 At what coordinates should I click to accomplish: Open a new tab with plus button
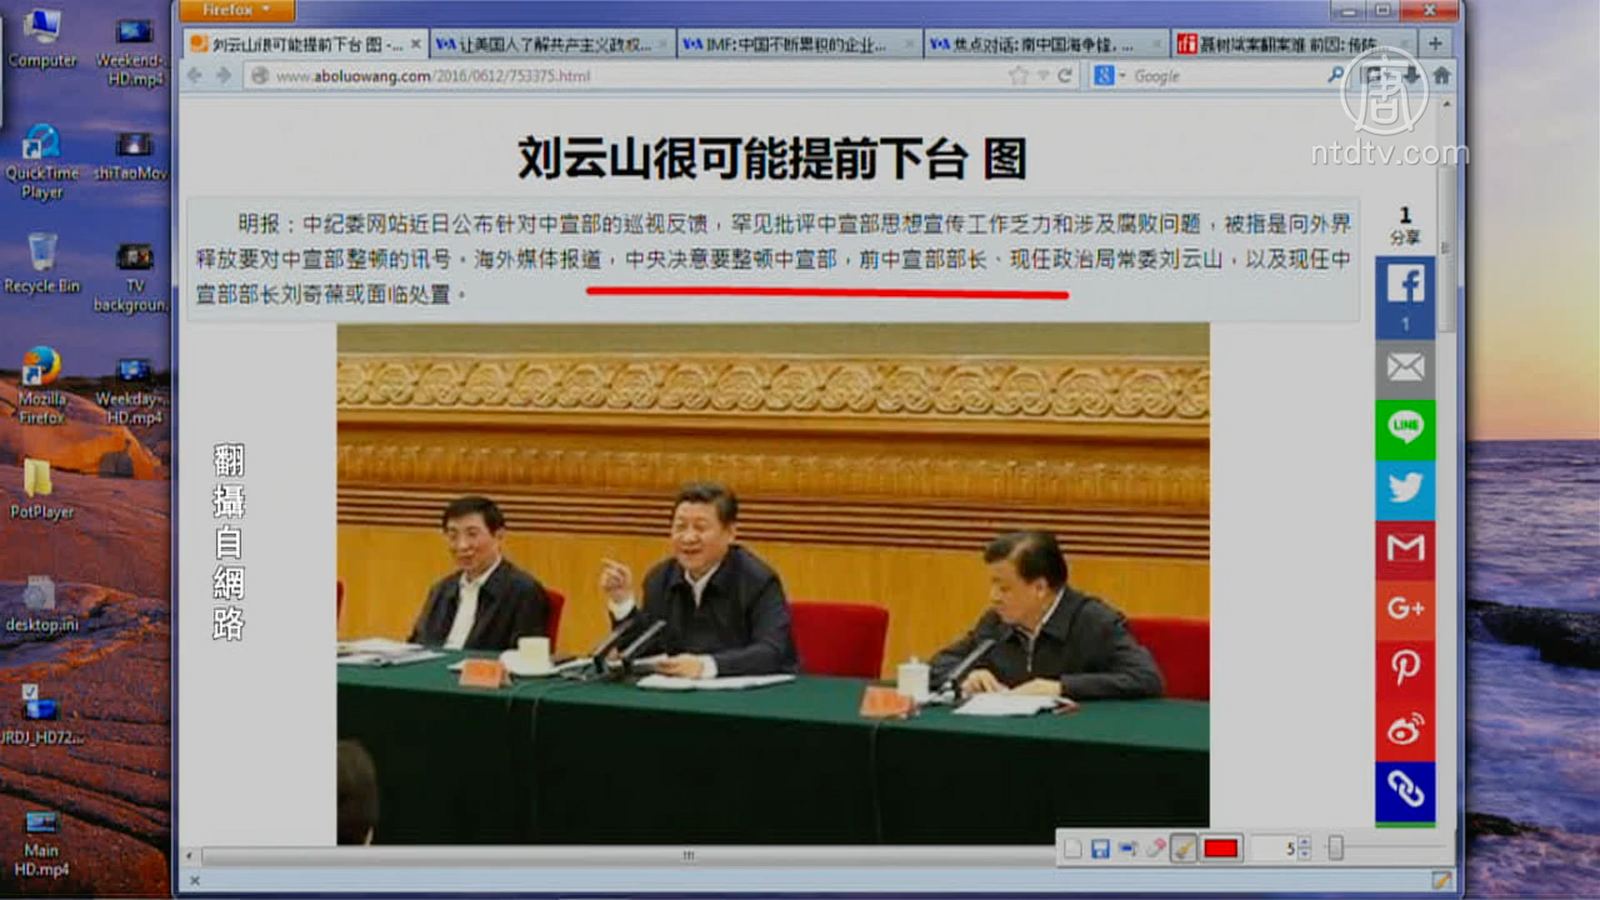click(x=1435, y=44)
